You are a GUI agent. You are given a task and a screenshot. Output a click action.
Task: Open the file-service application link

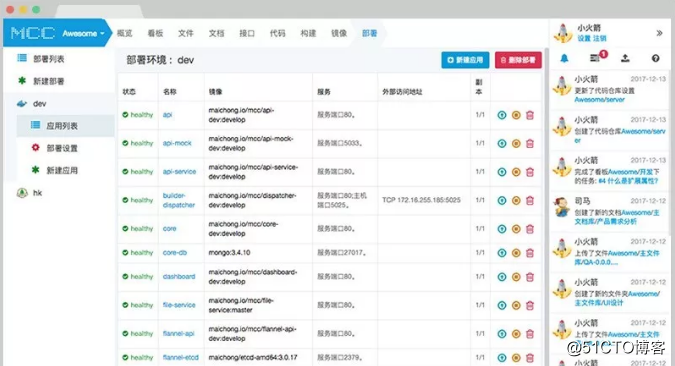click(179, 305)
